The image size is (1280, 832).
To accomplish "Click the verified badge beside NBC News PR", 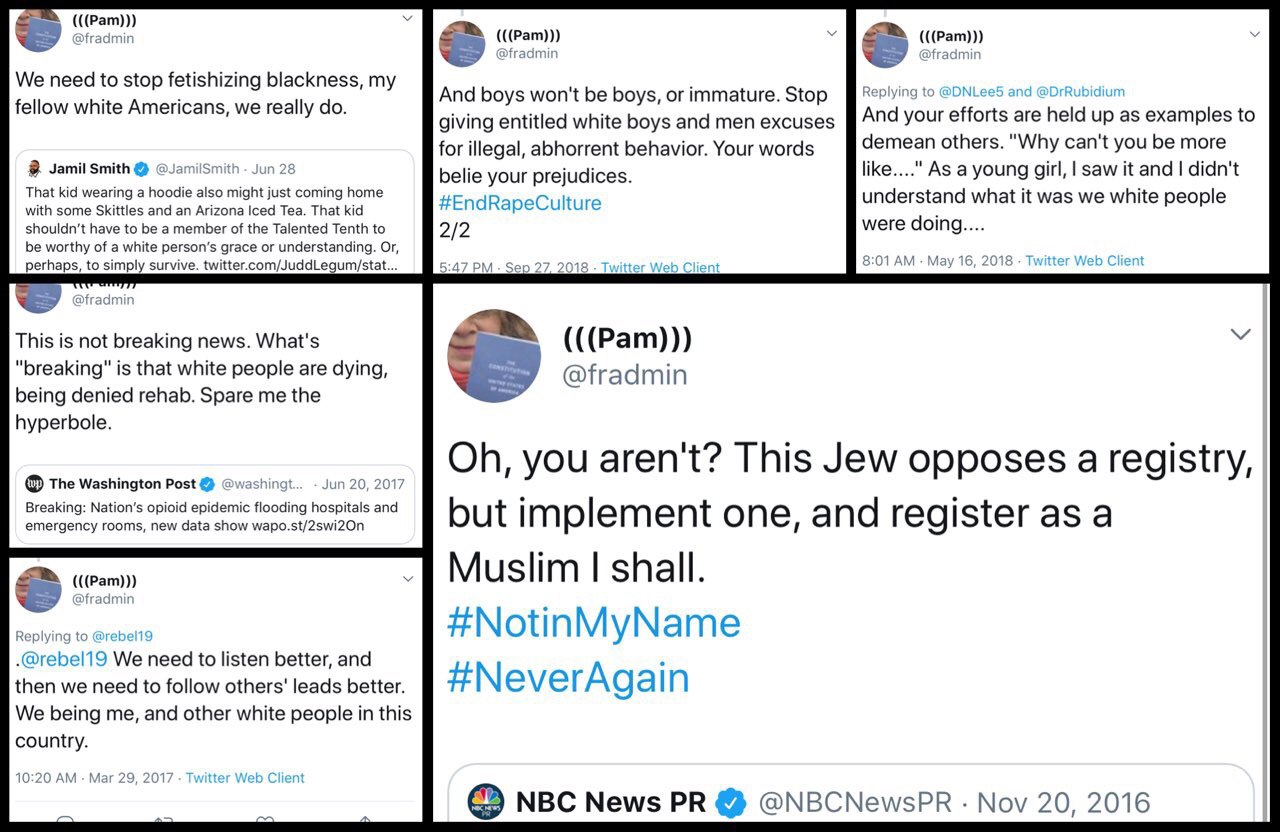I will pos(732,802).
